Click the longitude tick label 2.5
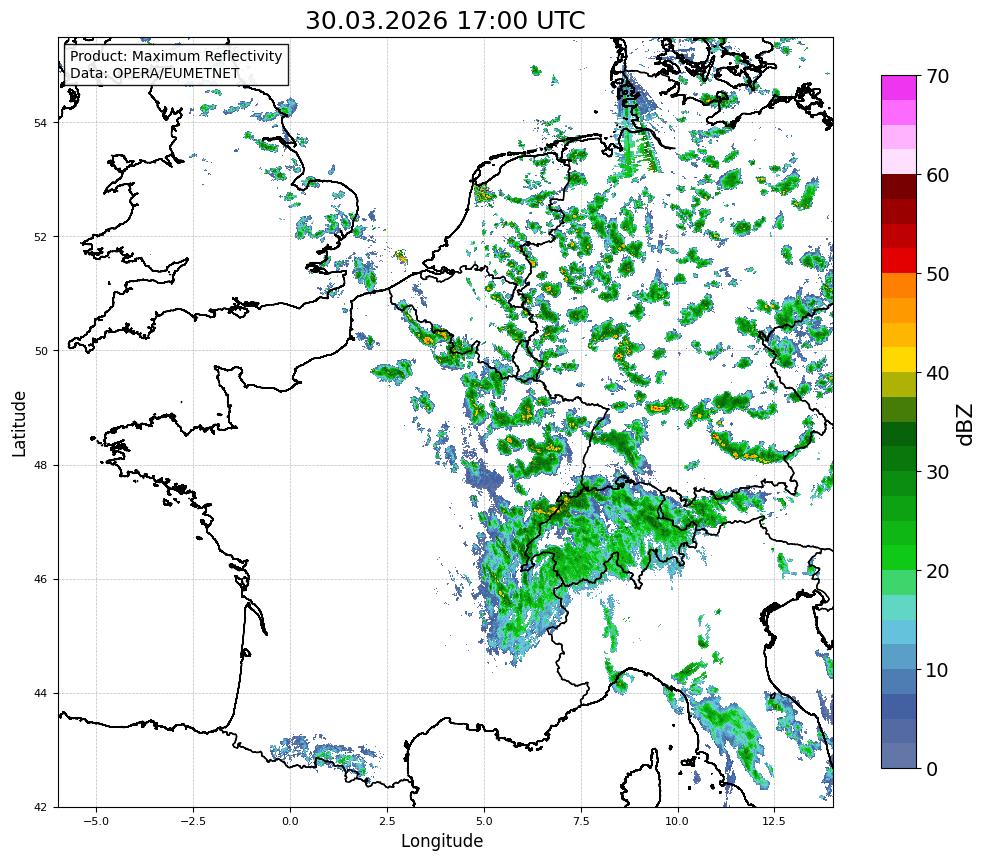 pos(387,821)
